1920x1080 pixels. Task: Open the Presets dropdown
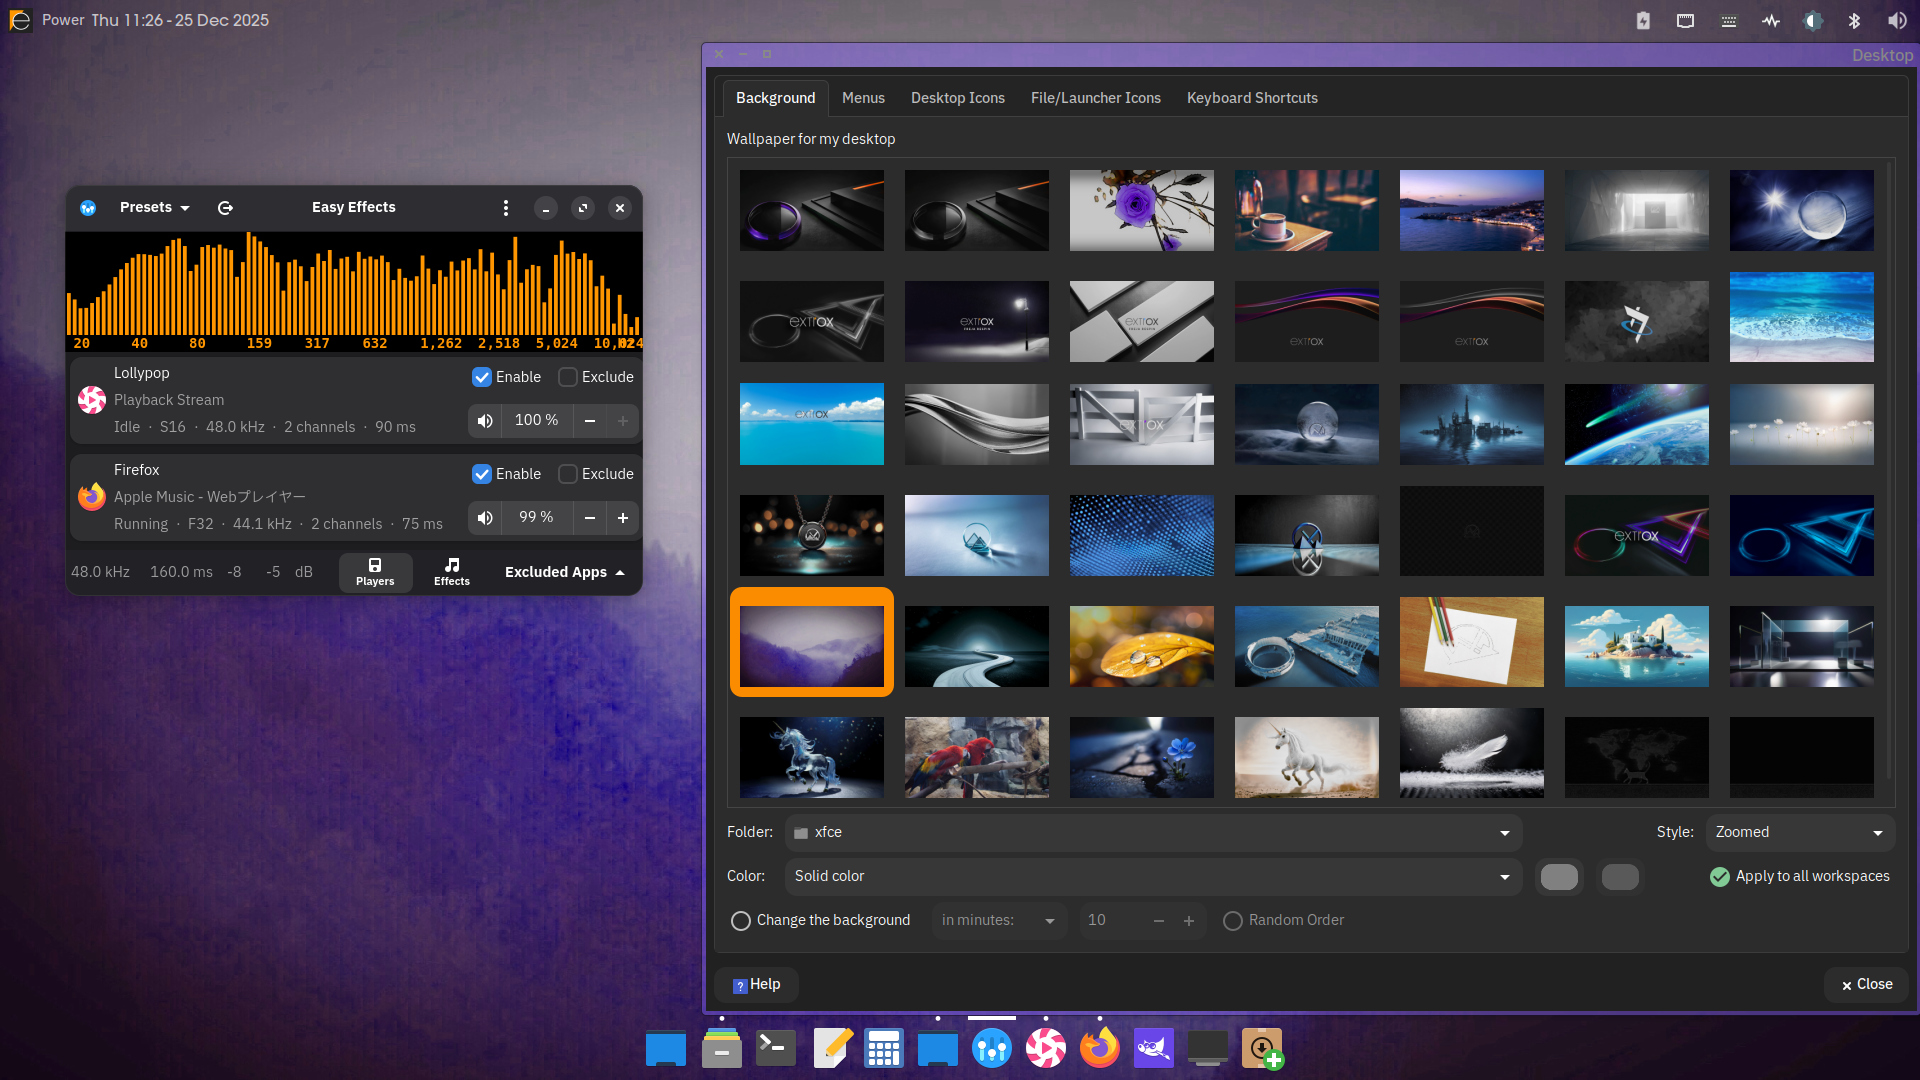[154, 208]
